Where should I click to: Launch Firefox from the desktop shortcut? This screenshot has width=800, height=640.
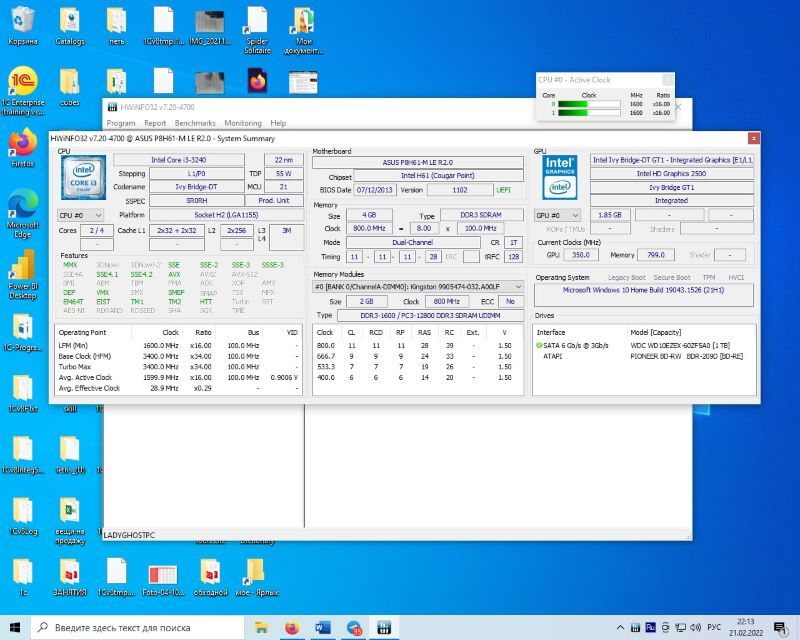22,148
